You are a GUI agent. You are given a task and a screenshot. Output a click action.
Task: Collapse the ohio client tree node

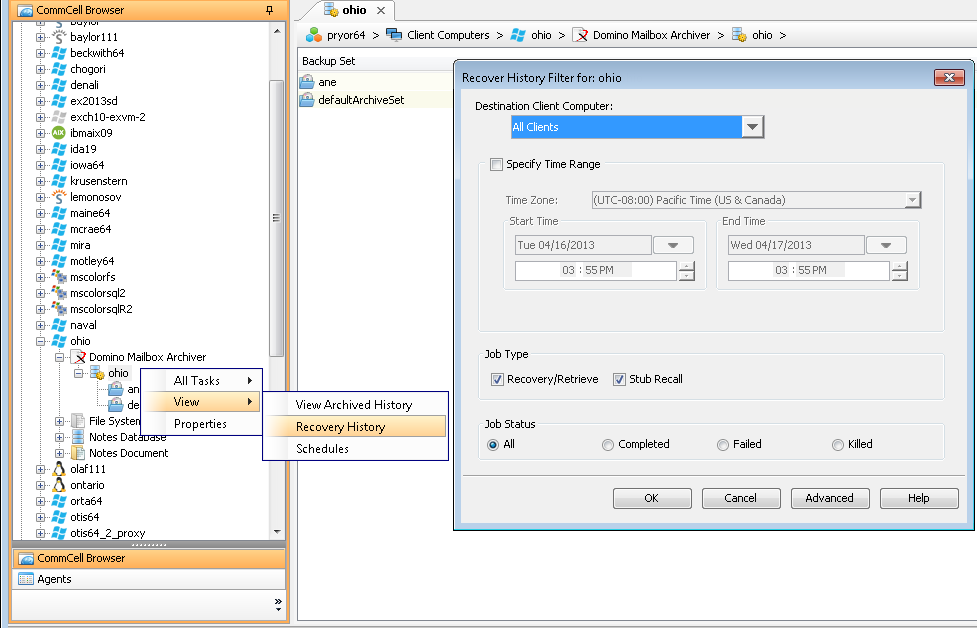pyautogui.click(x=41, y=341)
